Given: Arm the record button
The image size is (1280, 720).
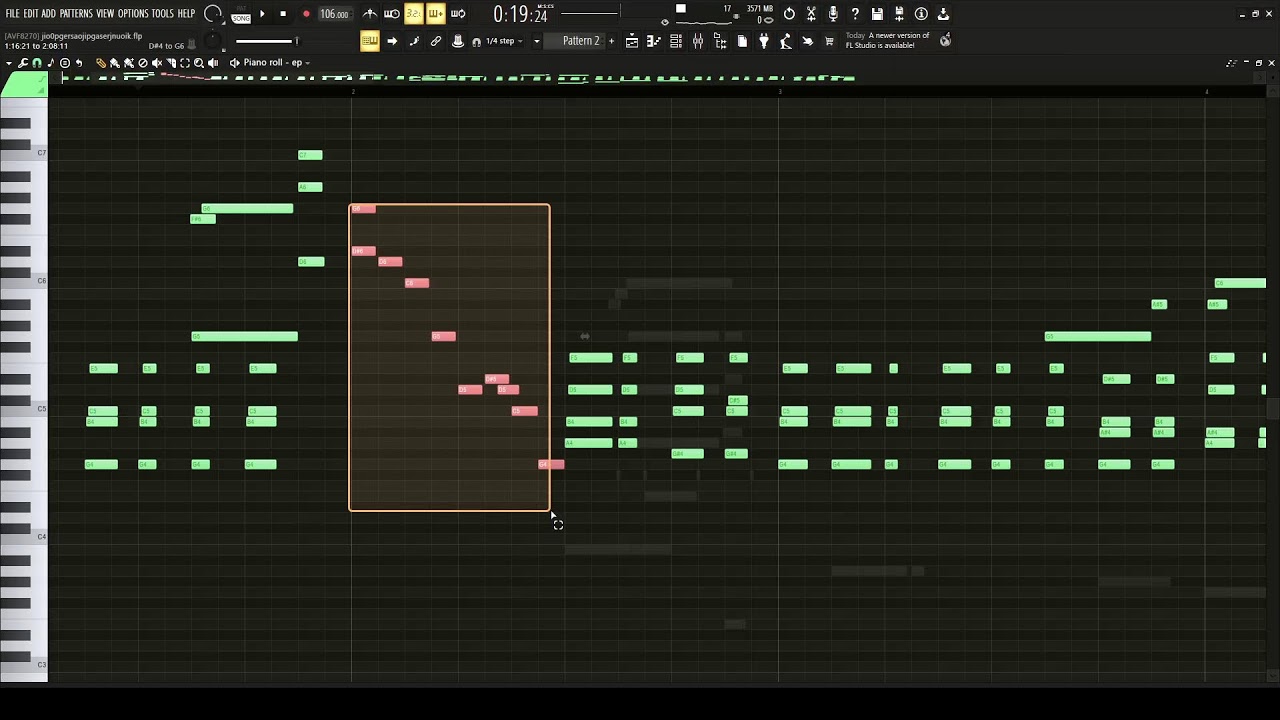Looking at the screenshot, I should (x=306, y=14).
